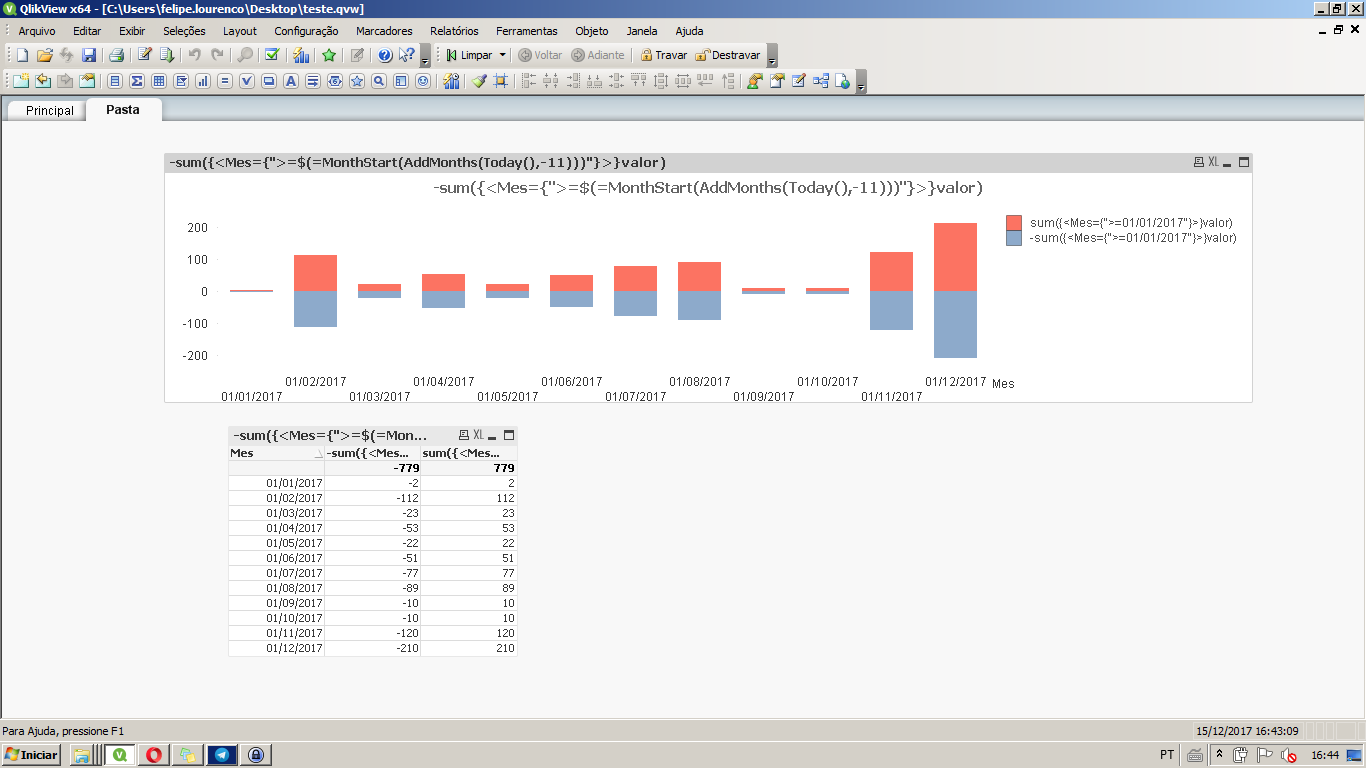
Task: Click the Open folder icon
Action: click(x=44, y=55)
